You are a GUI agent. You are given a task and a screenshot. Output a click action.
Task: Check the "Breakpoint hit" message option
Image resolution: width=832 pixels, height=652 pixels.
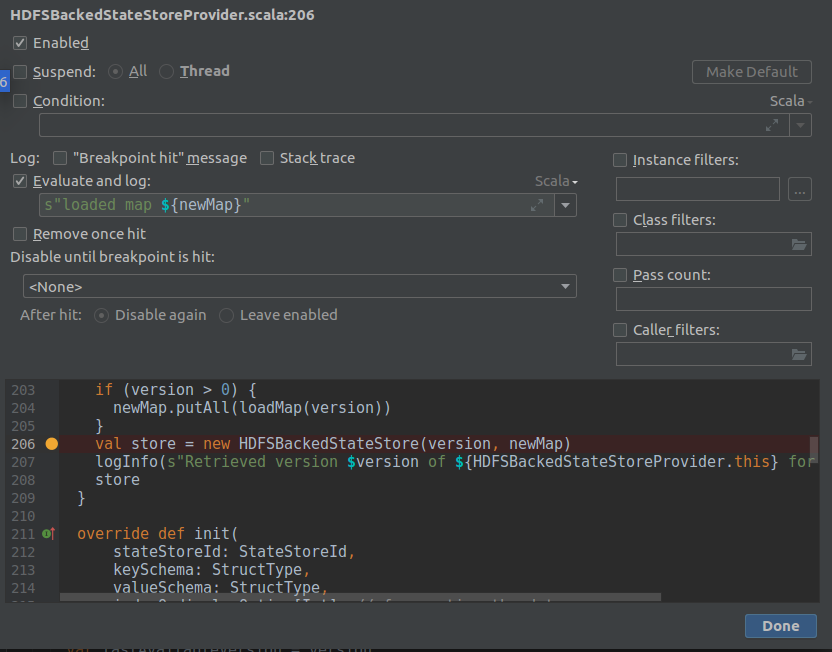point(60,158)
